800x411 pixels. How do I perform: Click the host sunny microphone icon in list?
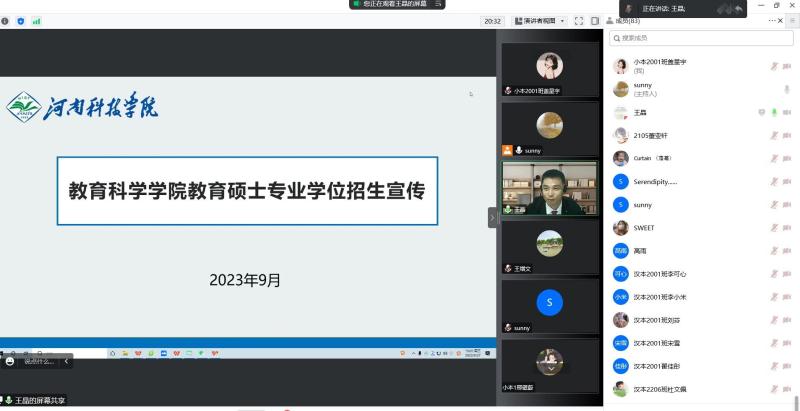click(787, 89)
